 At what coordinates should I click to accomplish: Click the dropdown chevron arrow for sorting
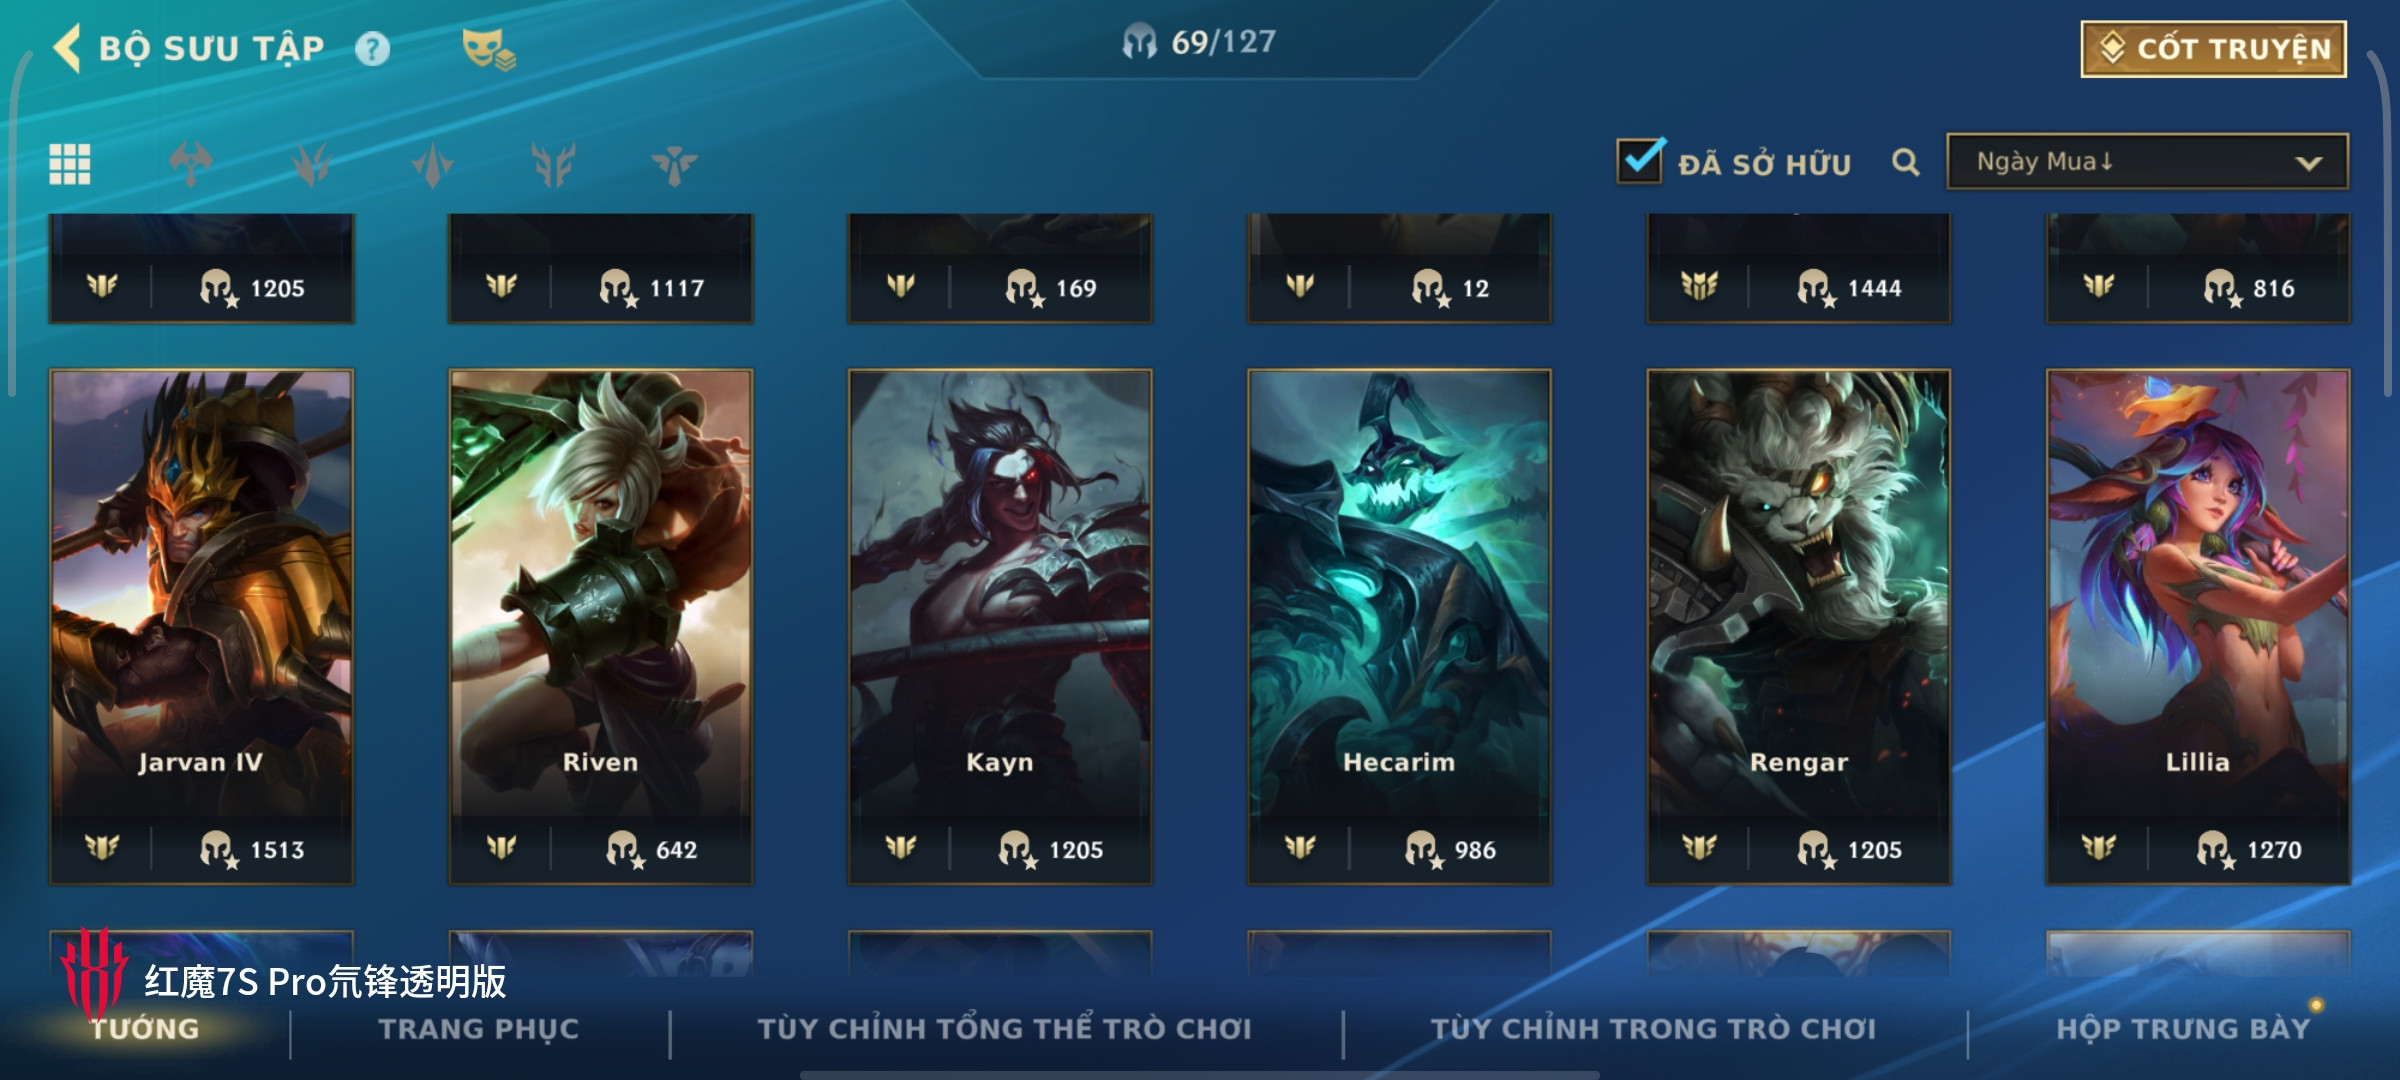point(2309,163)
